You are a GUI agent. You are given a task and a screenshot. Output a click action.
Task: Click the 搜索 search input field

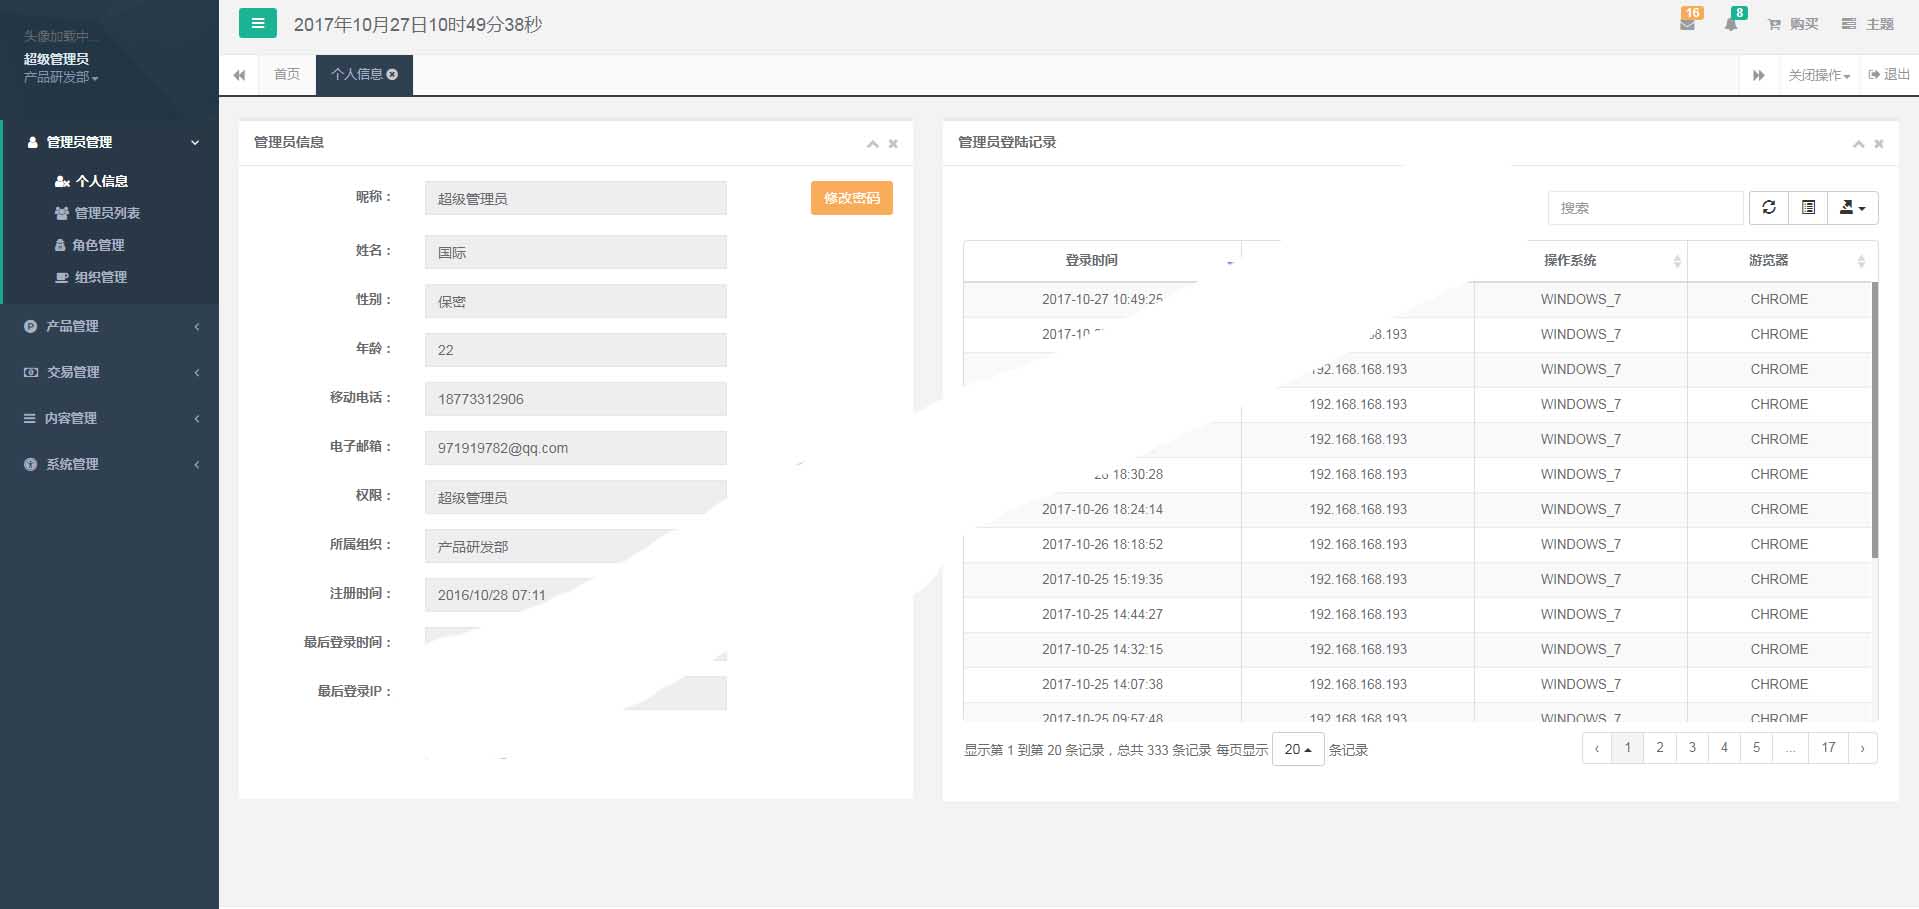(1645, 208)
